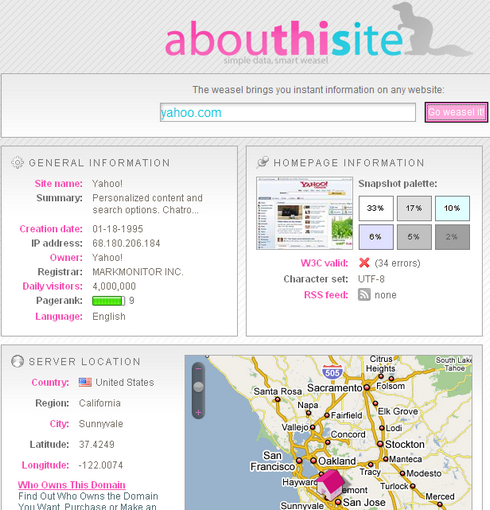Screen dimensions: 490x510
Task: Click the RSS feed icon
Action: click(364, 295)
